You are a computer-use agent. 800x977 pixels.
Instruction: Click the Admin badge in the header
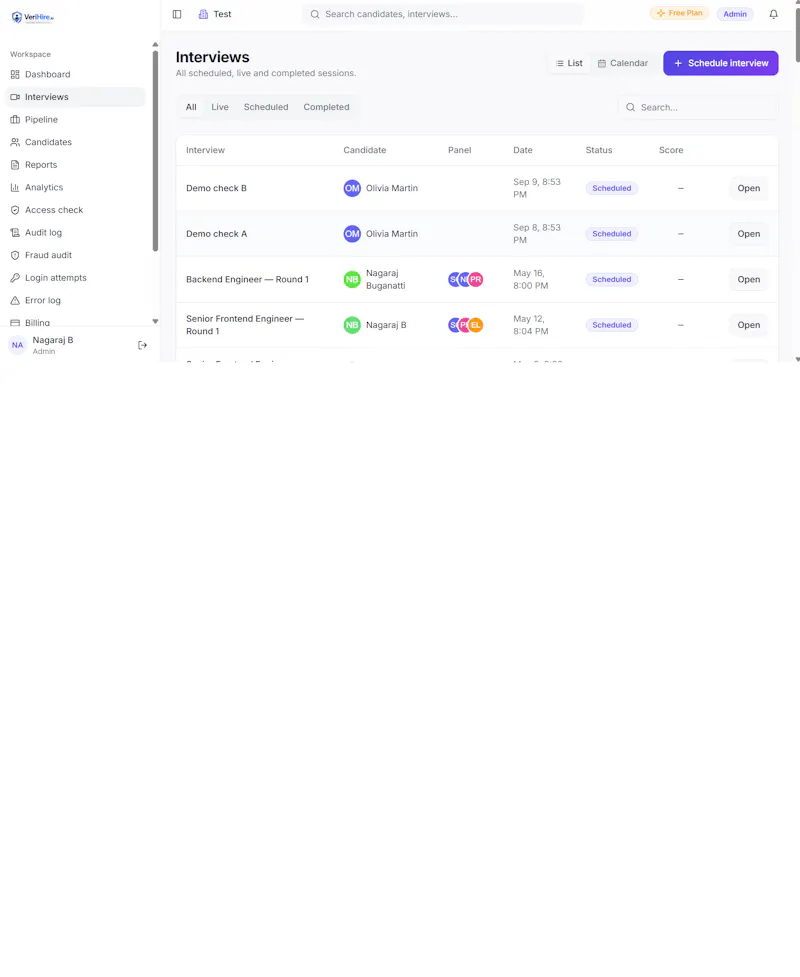pyautogui.click(x=735, y=14)
